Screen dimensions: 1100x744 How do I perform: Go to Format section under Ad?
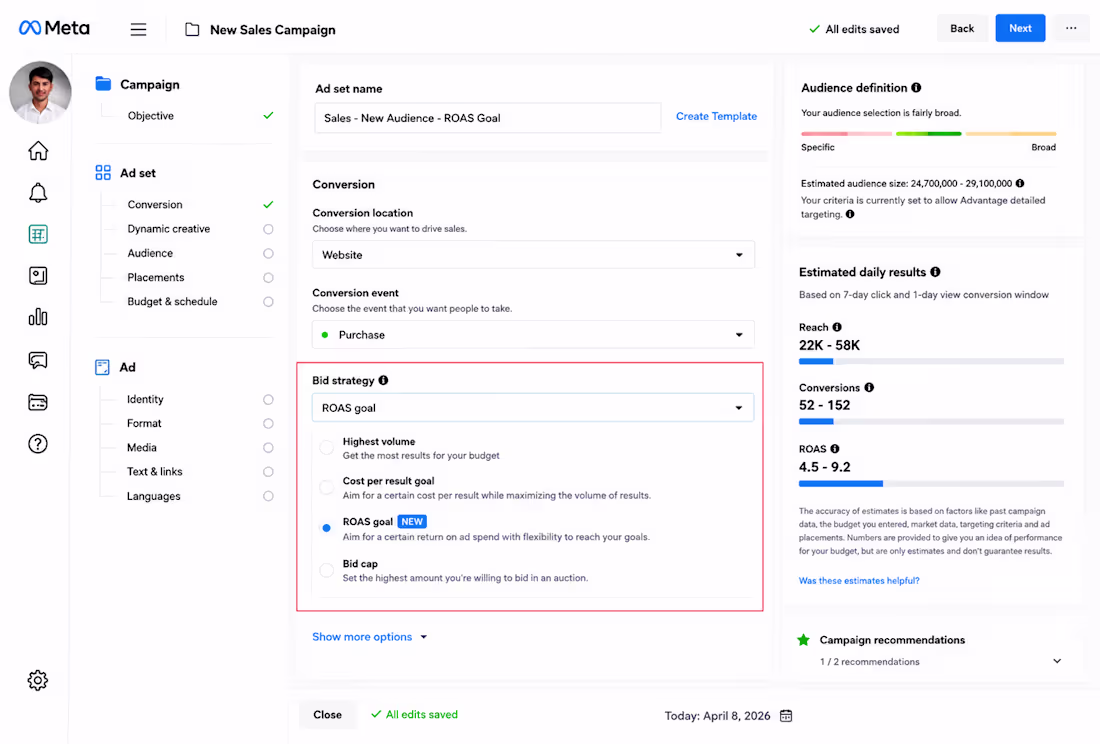144,424
